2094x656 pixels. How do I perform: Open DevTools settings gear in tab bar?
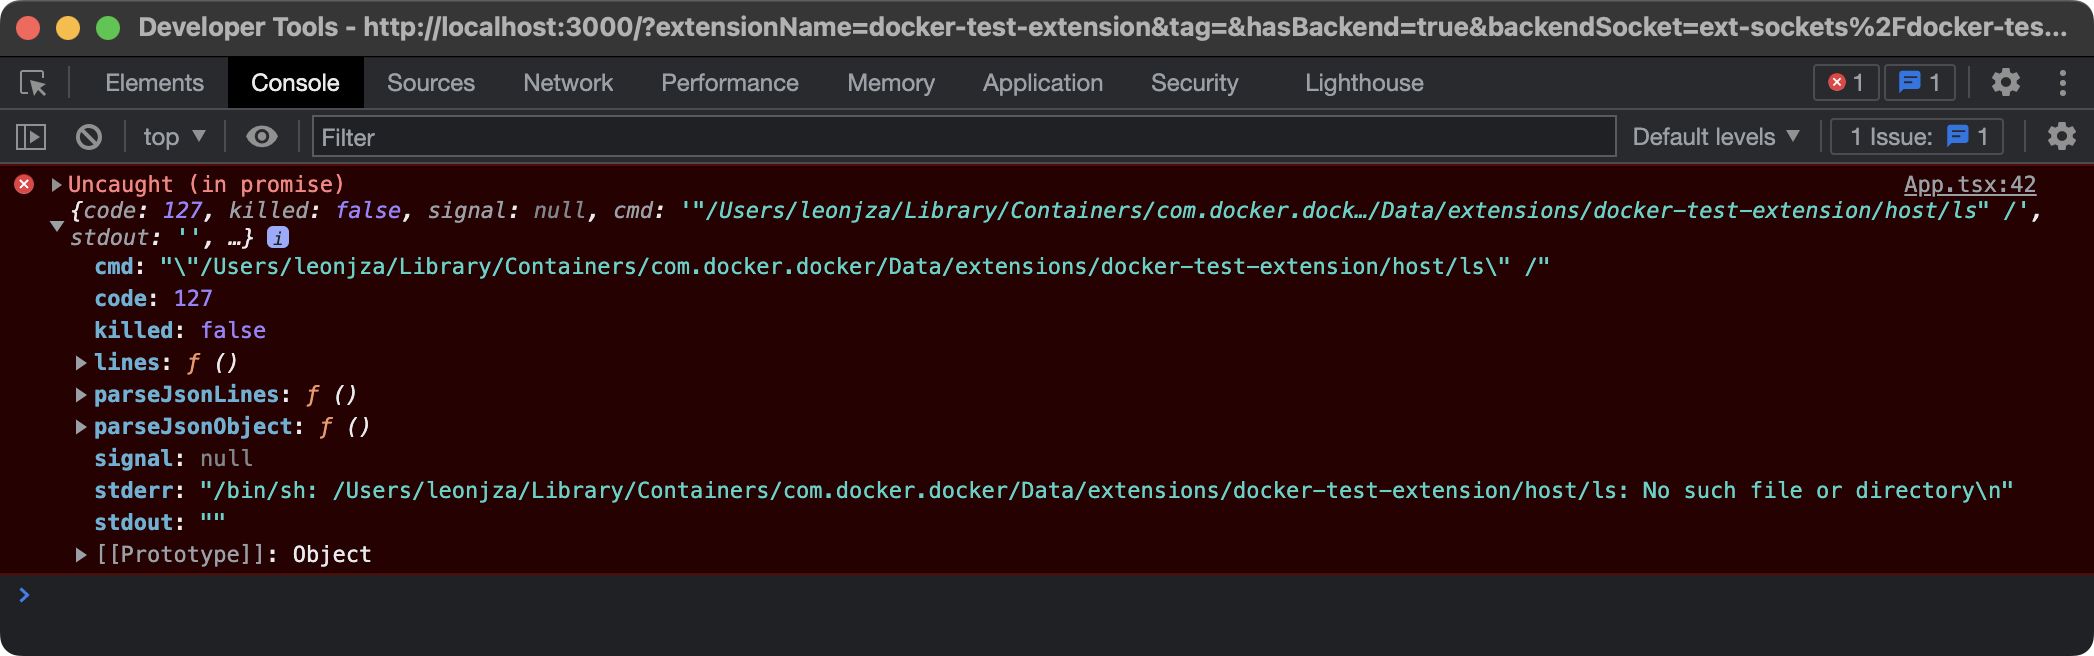pyautogui.click(x=2005, y=83)
